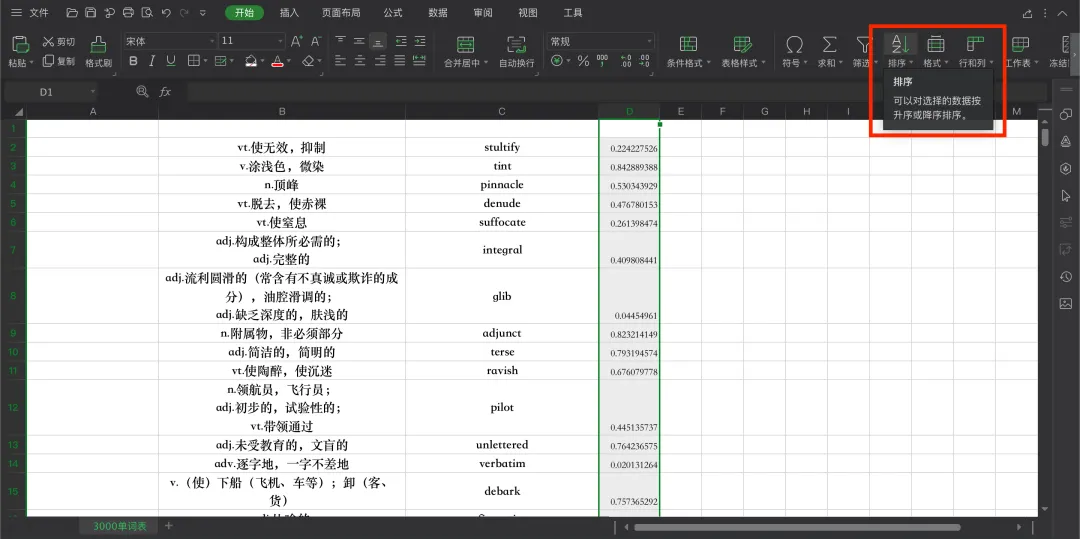Open the number format dropdown (常规)
The width and height of the screenshot is (1080, 539).
(x=648, y=41)
